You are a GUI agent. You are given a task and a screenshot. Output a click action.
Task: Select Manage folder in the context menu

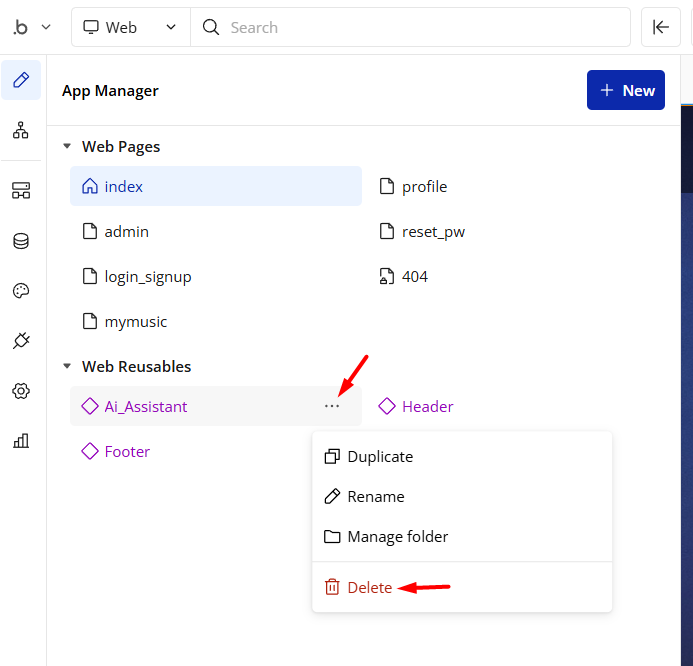click(397, 537)
